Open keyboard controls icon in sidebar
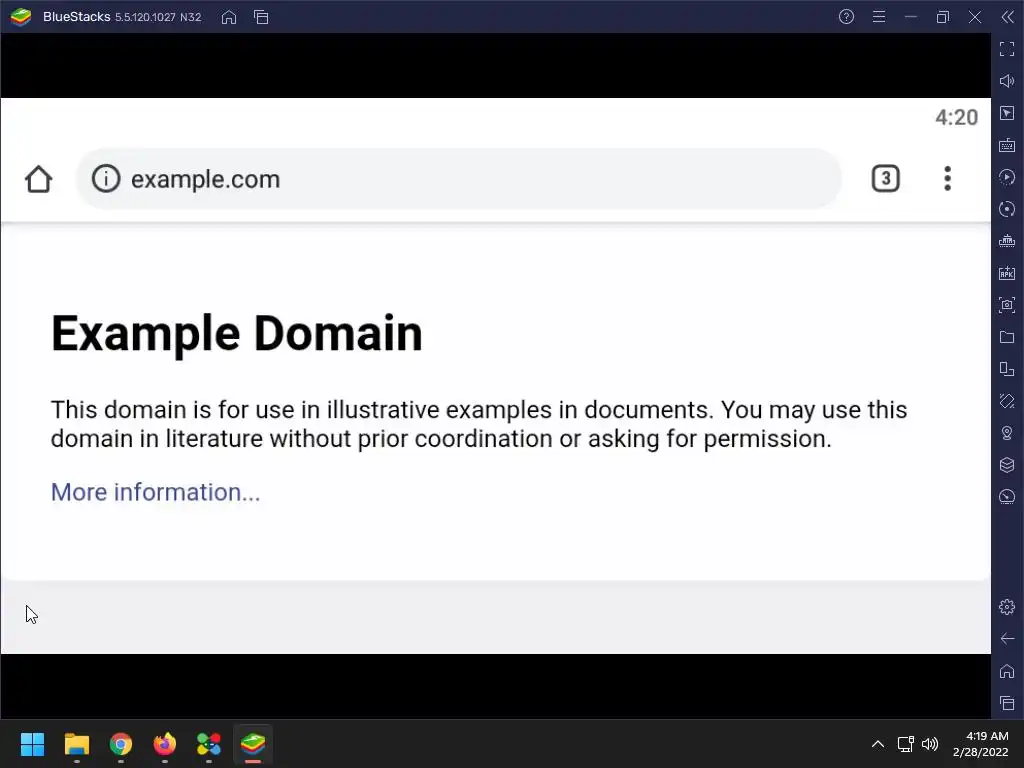 [1007, 145]
